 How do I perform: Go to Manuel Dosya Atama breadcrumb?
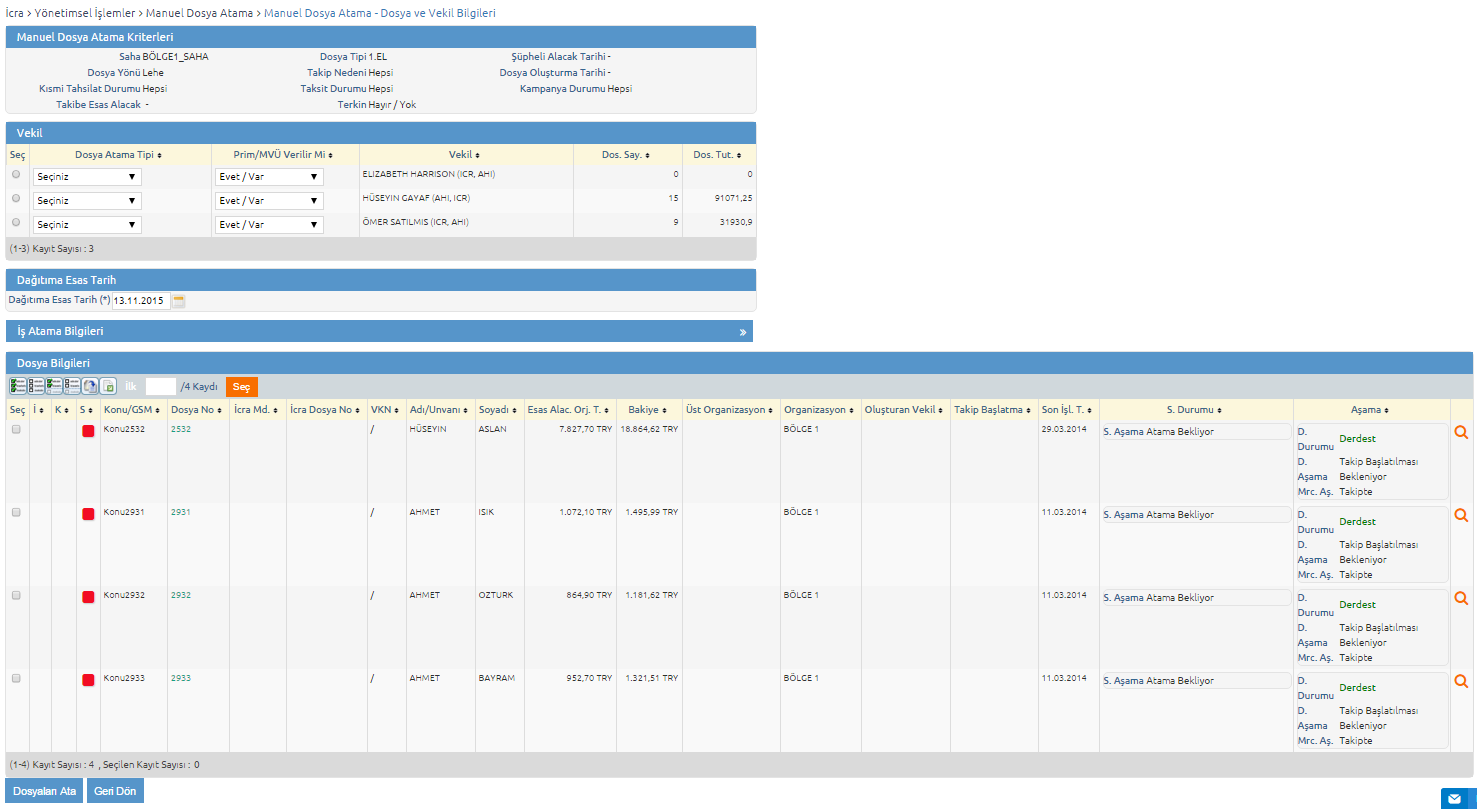(200, 13)
